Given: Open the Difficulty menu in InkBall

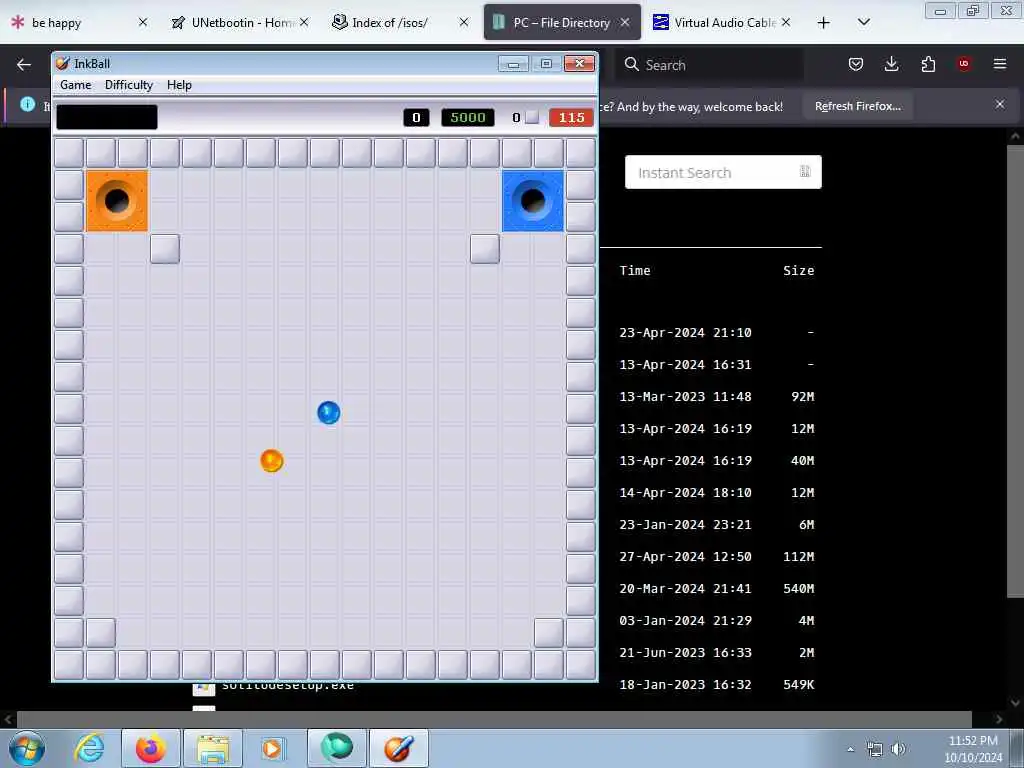Looking at the screenshot, I should click(129, 85).
